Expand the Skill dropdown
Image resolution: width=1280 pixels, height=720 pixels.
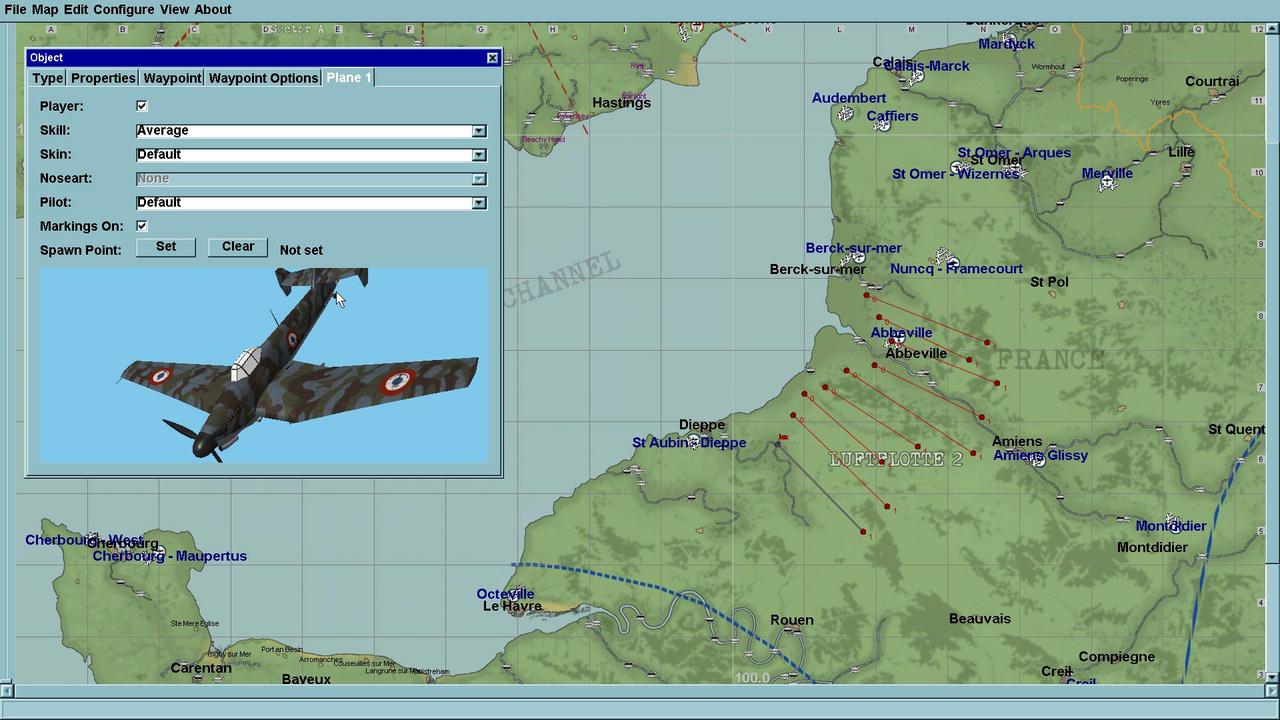[479, 131]
